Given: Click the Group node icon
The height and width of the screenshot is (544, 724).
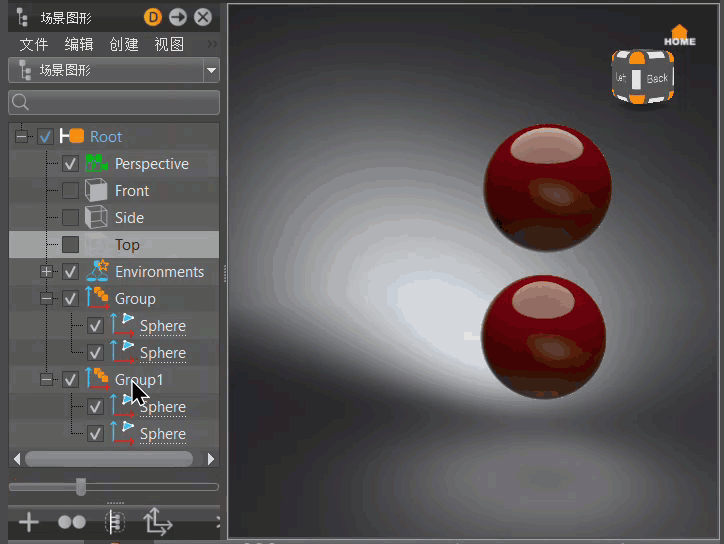Looking at the screenshot, I should click(x=97, y=298).
